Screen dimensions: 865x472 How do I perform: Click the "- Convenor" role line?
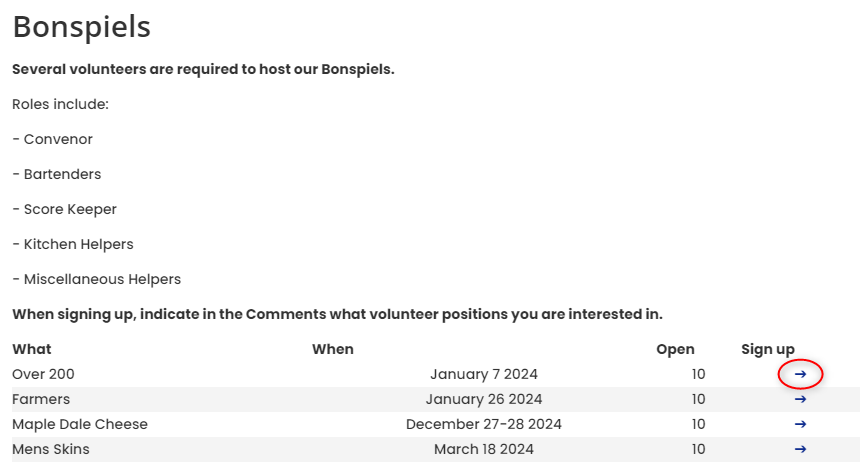[x=52, y=139]
